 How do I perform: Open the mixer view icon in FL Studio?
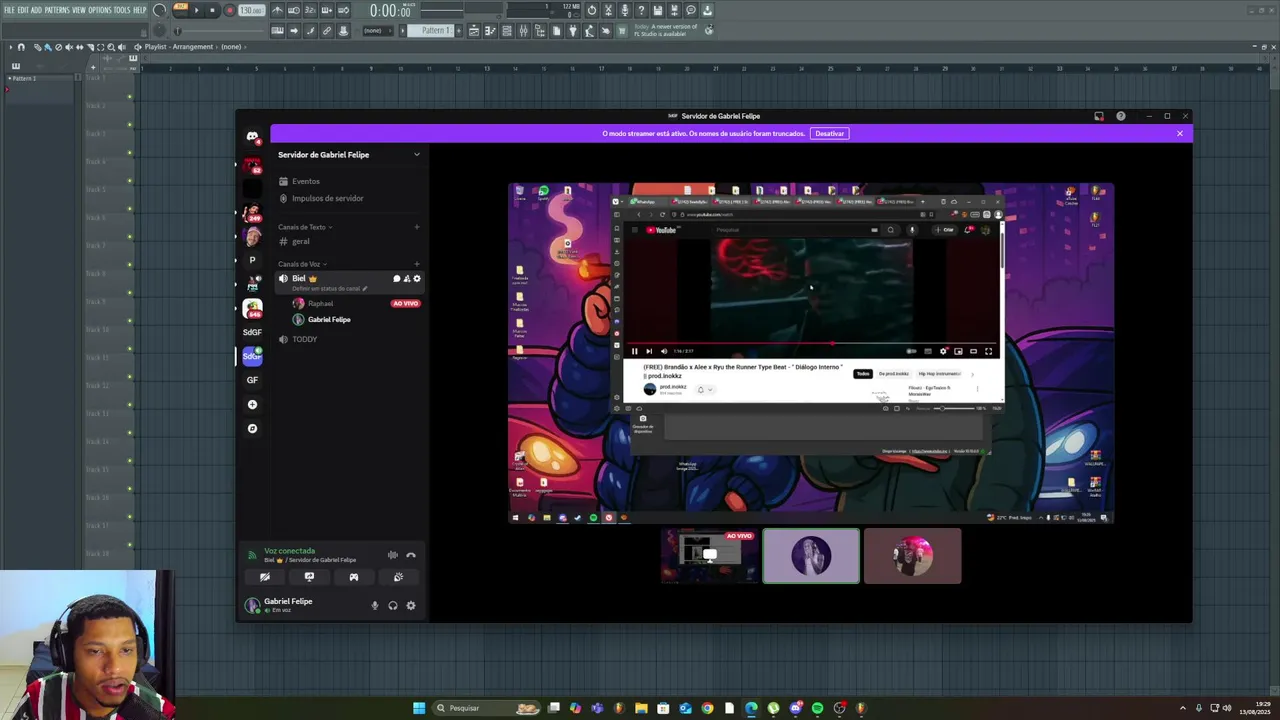tap(523, 31)
